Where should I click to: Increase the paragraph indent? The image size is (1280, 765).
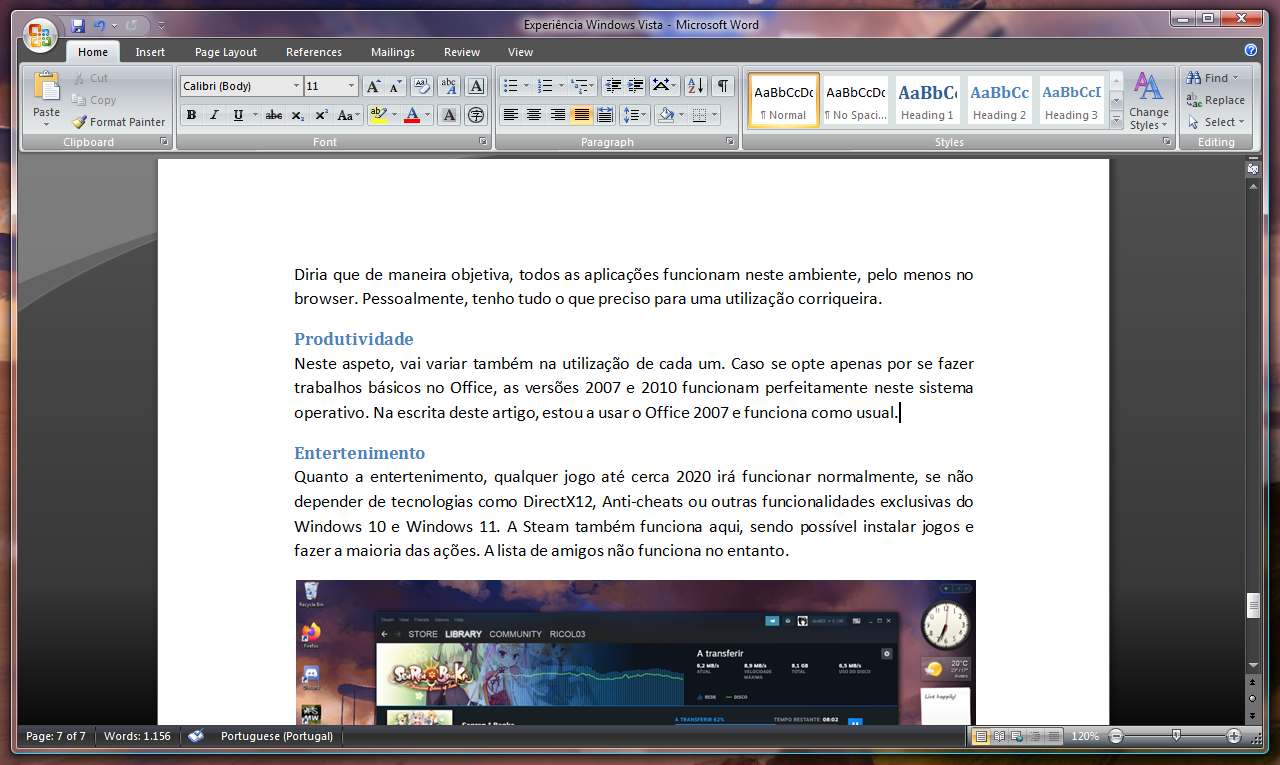[635, 86]
